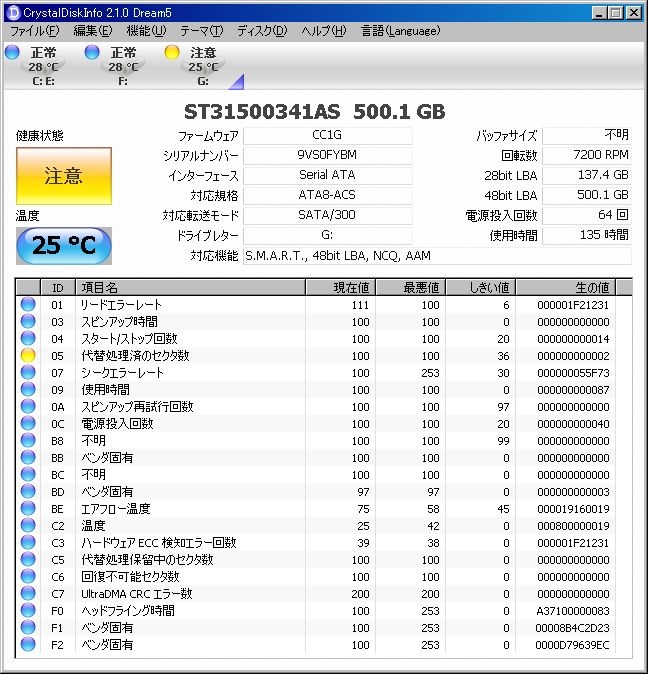The width and height of the screenshot is (648, 674).
Task: Open the 編集(E) menu
Action: pyautogui.click(x=93, y=31)
